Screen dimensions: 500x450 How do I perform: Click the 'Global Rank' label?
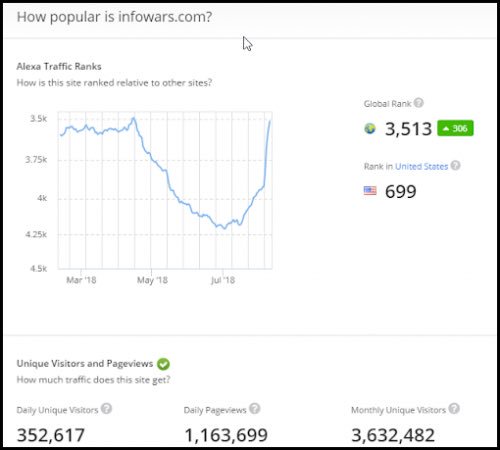click(387, 104)
